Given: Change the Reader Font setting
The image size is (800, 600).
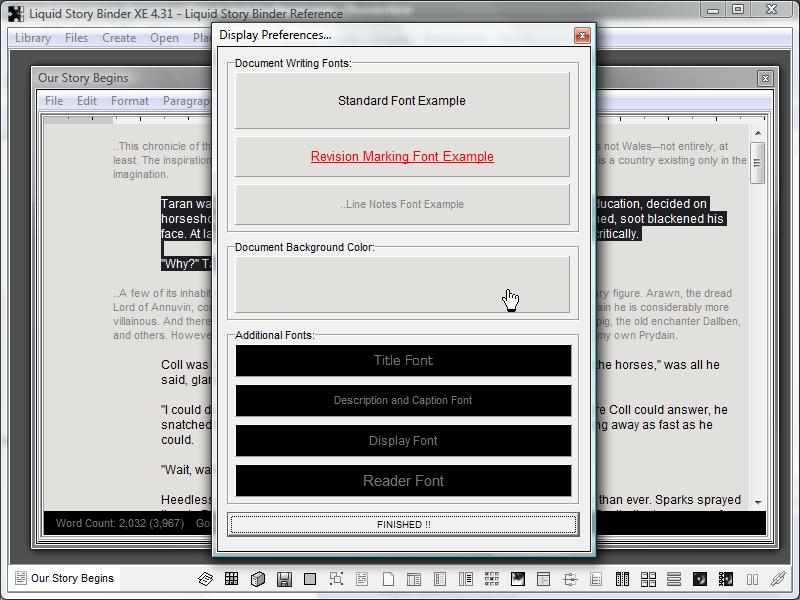Looking at the screenshot, I should click(403, 481).
